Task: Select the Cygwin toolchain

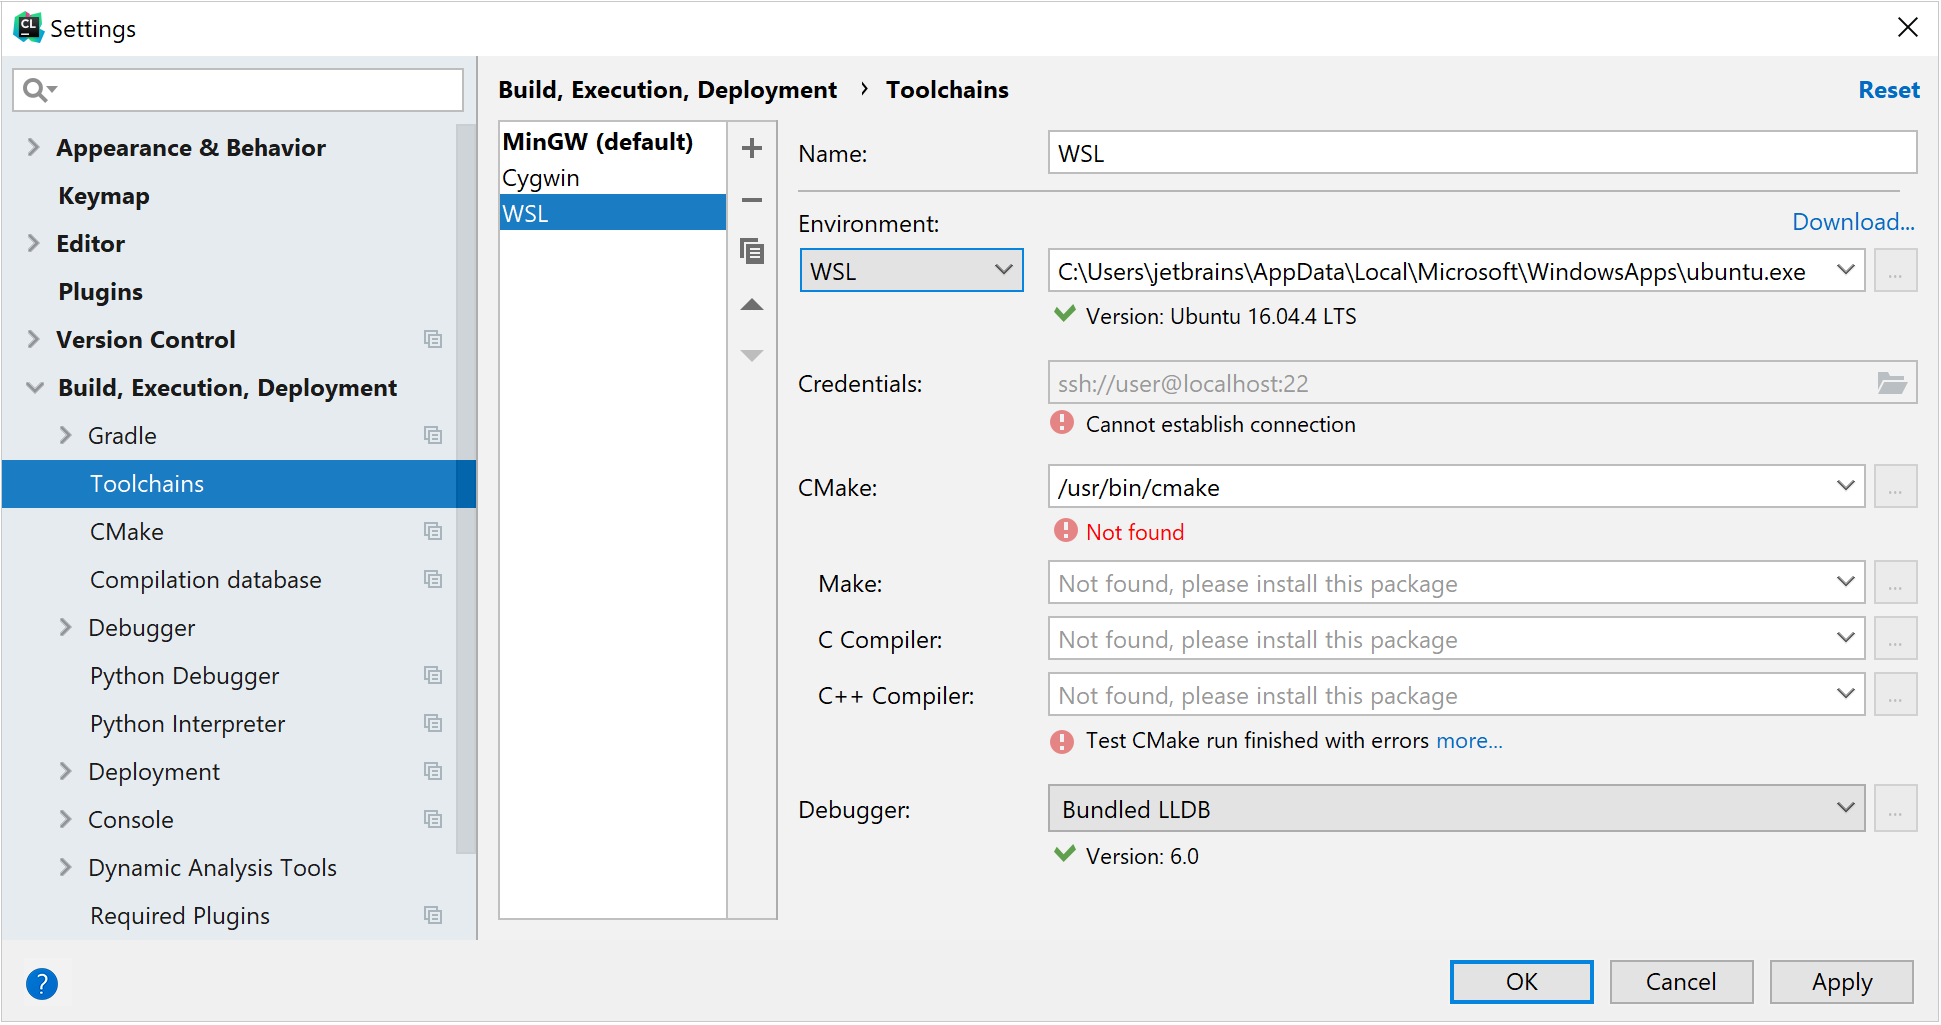Action: tap(541, 178)
